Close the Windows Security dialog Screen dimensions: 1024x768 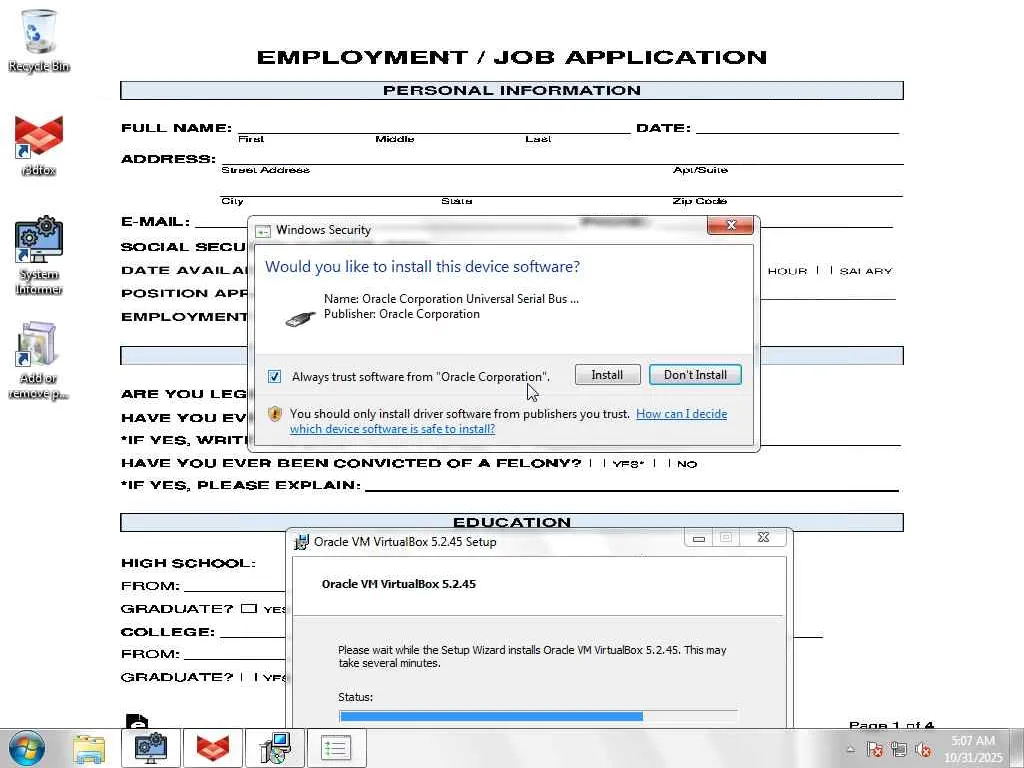tap(731, 225)
